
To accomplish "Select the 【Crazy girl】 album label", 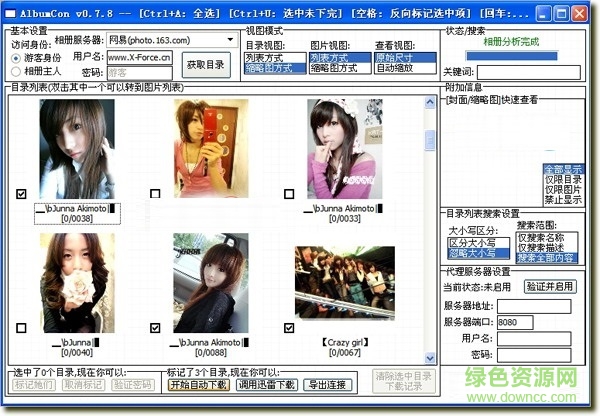I will pos(345,342).
